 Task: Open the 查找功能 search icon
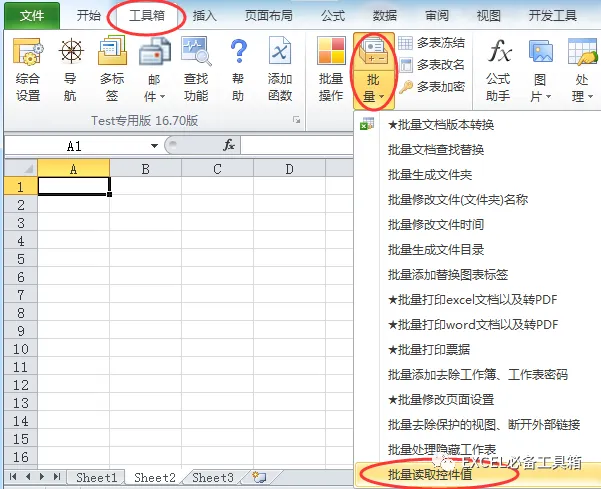click(196, 51)
